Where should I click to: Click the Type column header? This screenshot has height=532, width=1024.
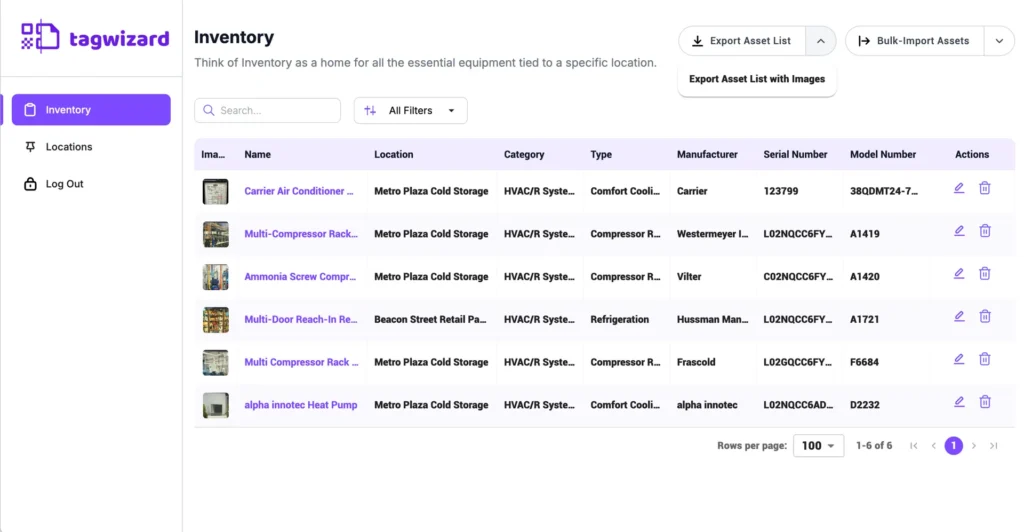601,155
